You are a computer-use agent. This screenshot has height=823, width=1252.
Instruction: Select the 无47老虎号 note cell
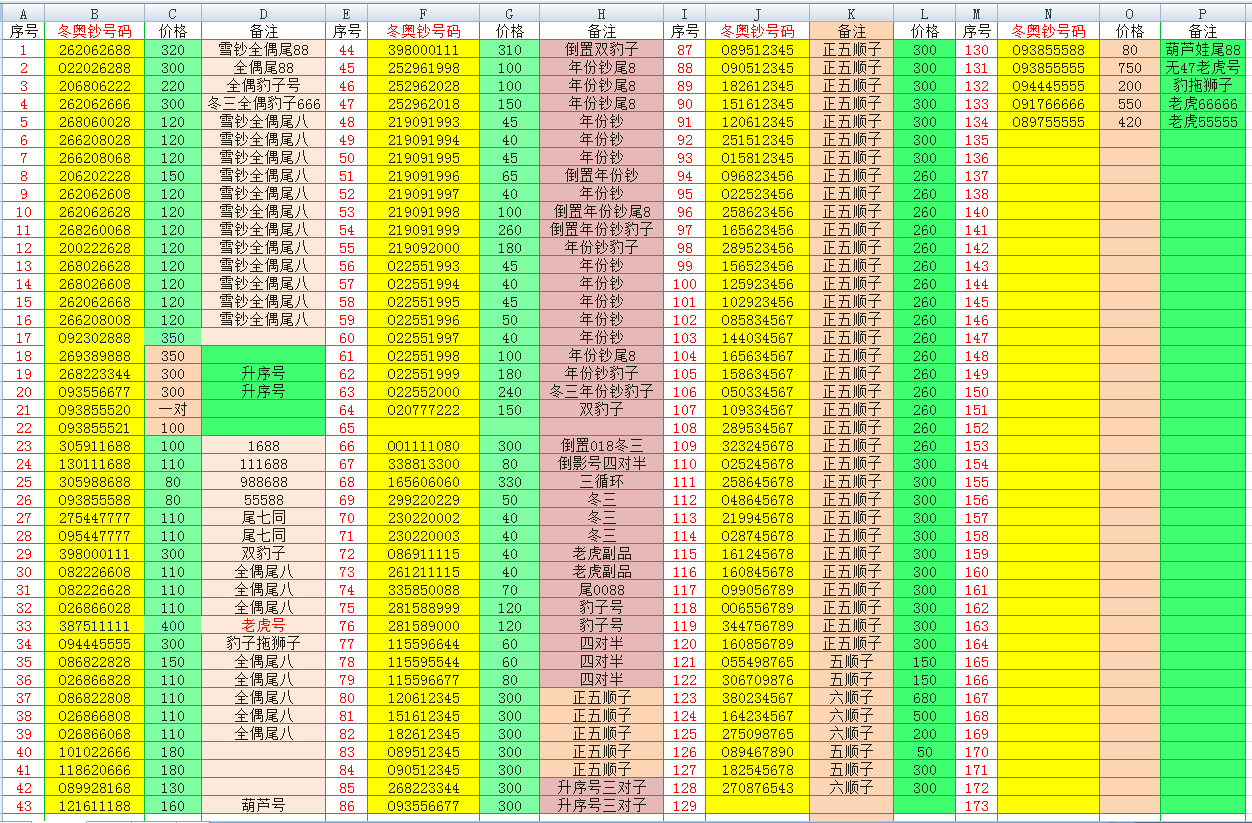point(1203,68)
